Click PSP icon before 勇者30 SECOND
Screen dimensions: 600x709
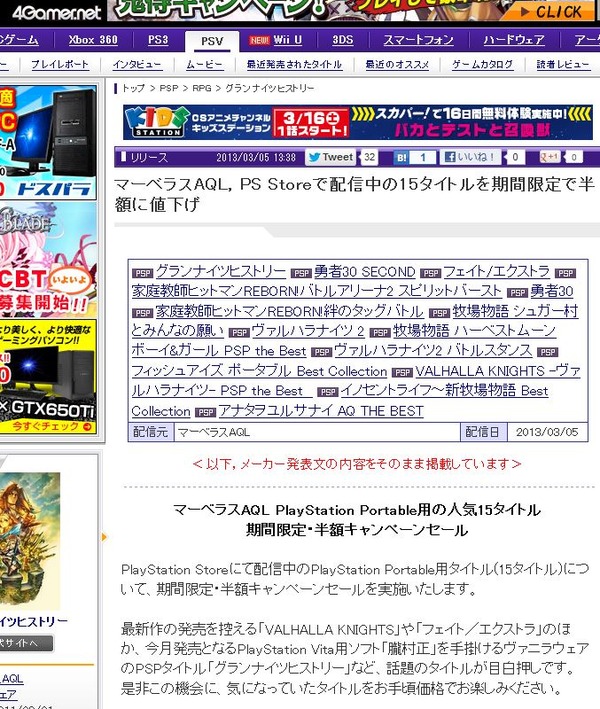(301, 273)
